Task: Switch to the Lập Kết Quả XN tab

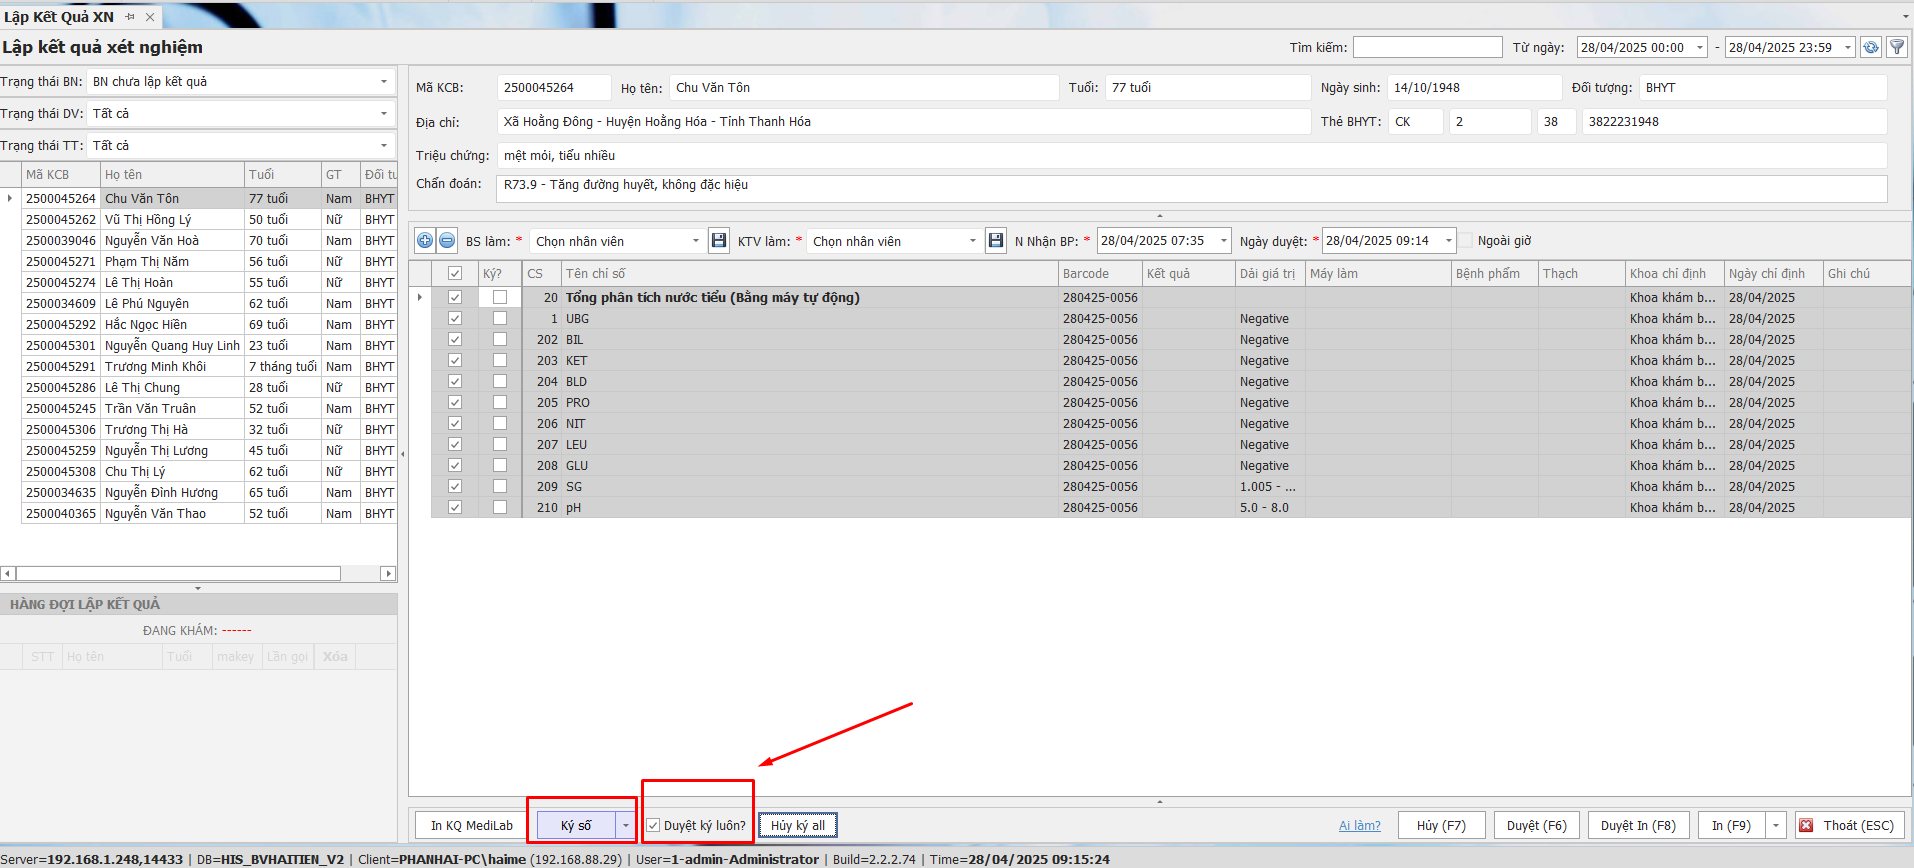Action: click(x=59, y=17)
